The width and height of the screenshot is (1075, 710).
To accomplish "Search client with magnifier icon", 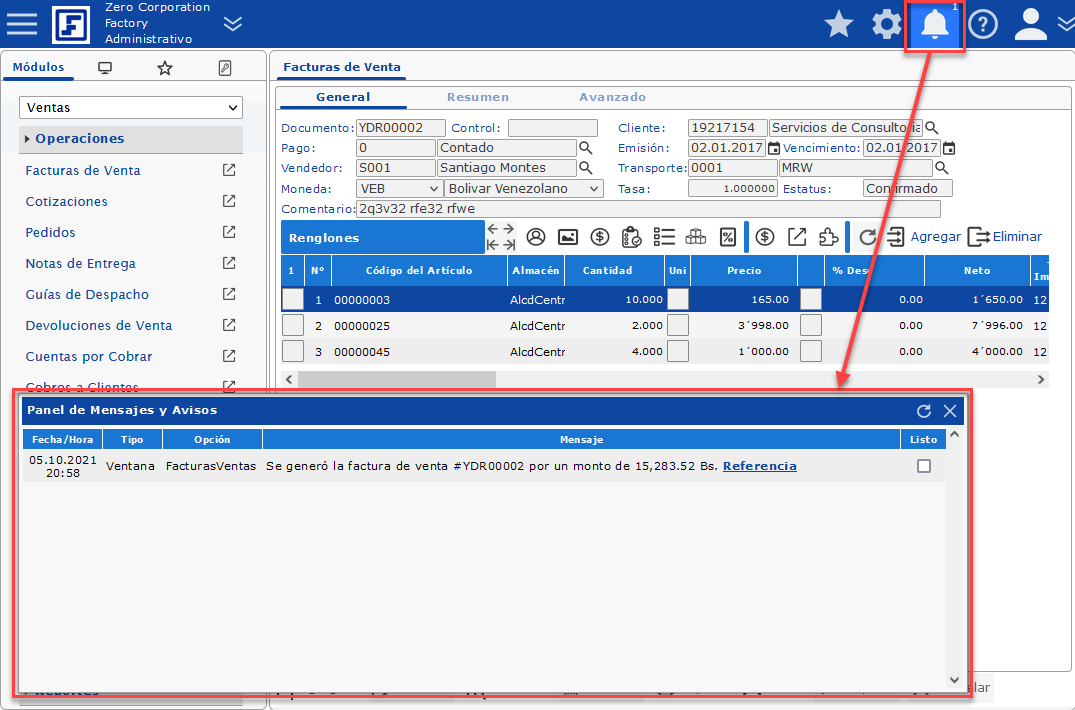I will pos(931,128).
